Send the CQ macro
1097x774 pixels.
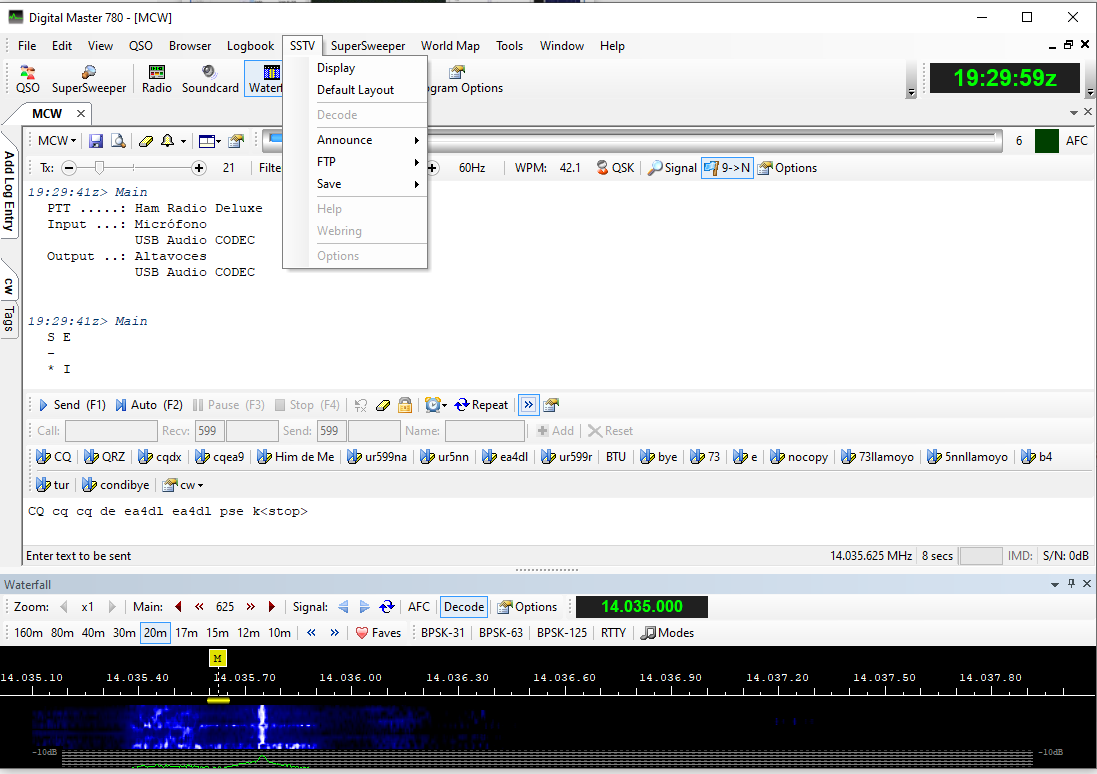[x=54, y=457]
